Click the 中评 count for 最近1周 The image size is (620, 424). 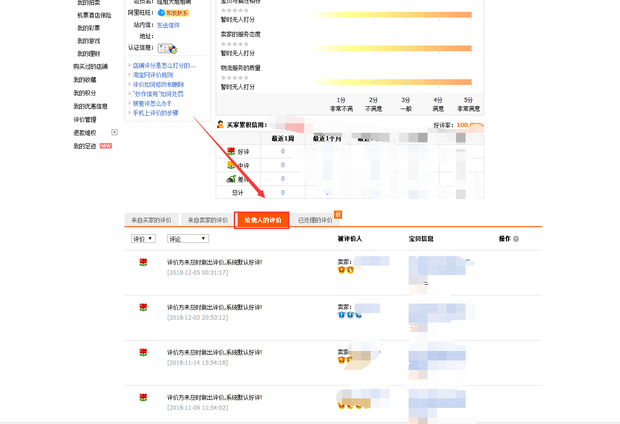pyautogui.click(x=283, y=165)
